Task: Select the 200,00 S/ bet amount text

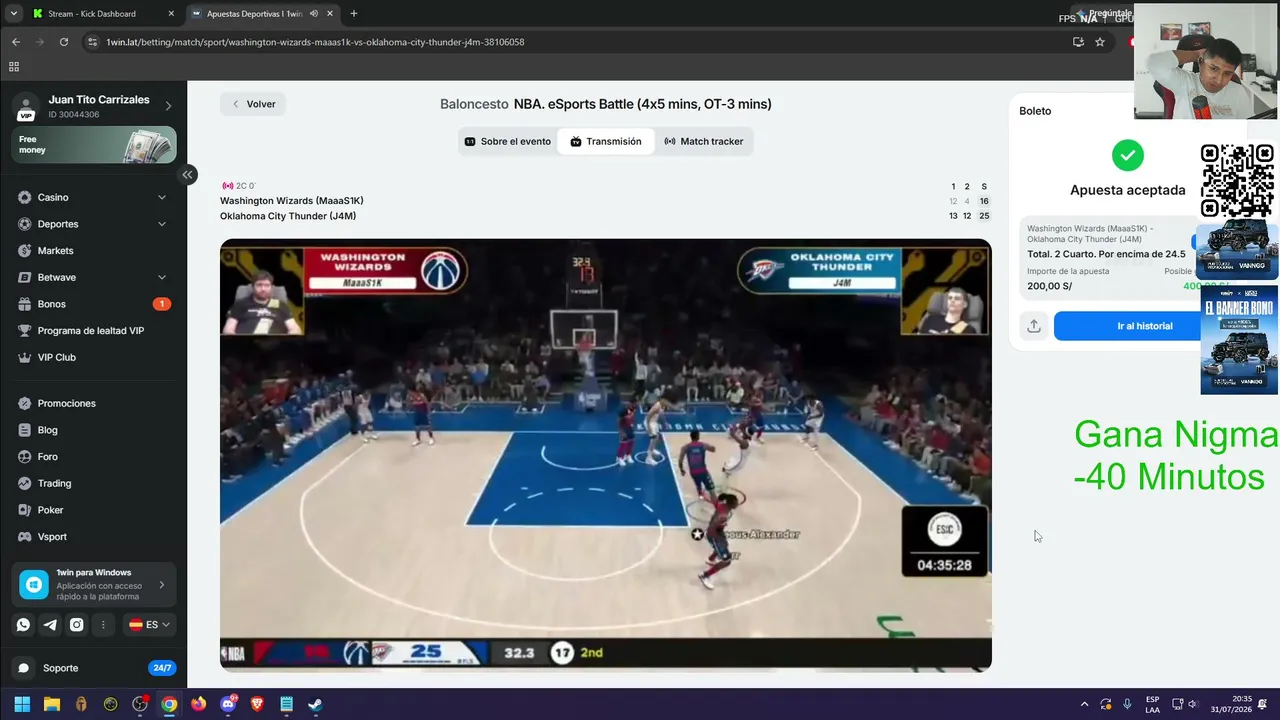Action: tap(1049, 286)
